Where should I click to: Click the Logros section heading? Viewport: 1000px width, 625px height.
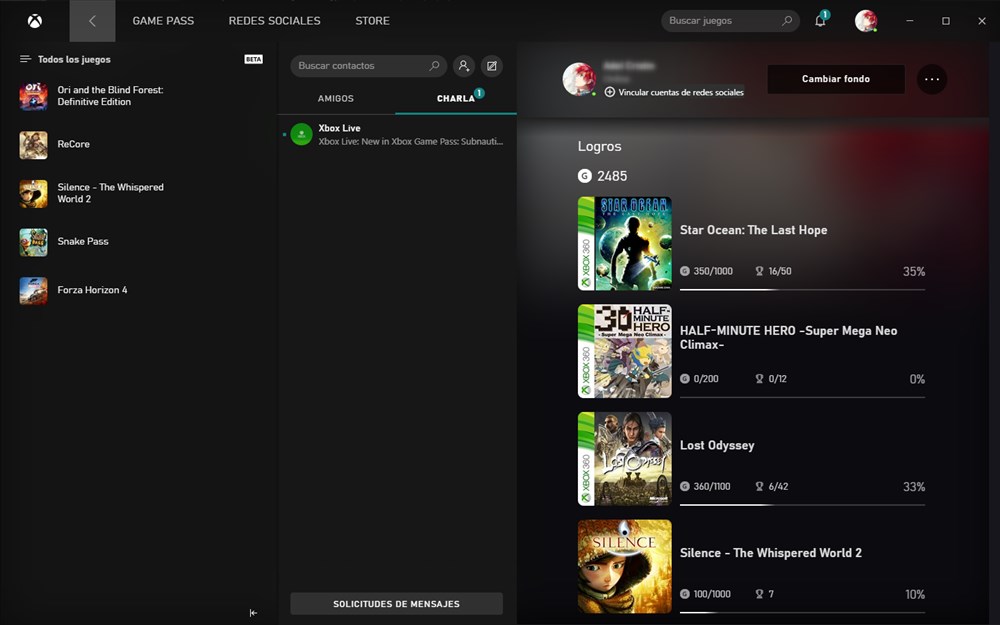tap(599, 146)
